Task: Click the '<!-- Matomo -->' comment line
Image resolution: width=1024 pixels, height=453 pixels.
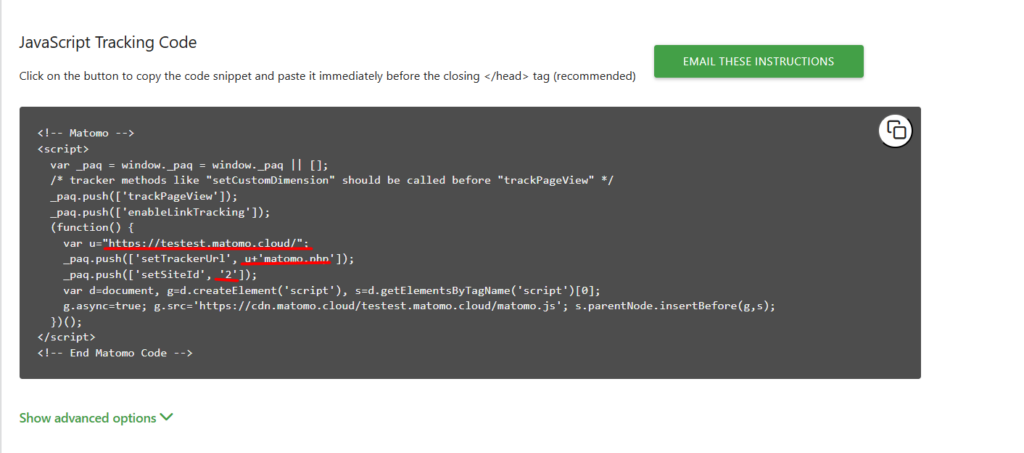Action: point(86,133)
